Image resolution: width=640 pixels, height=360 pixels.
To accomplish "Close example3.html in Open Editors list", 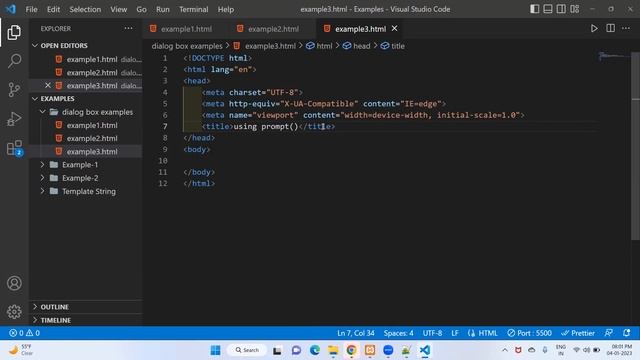I will point(48,85).
